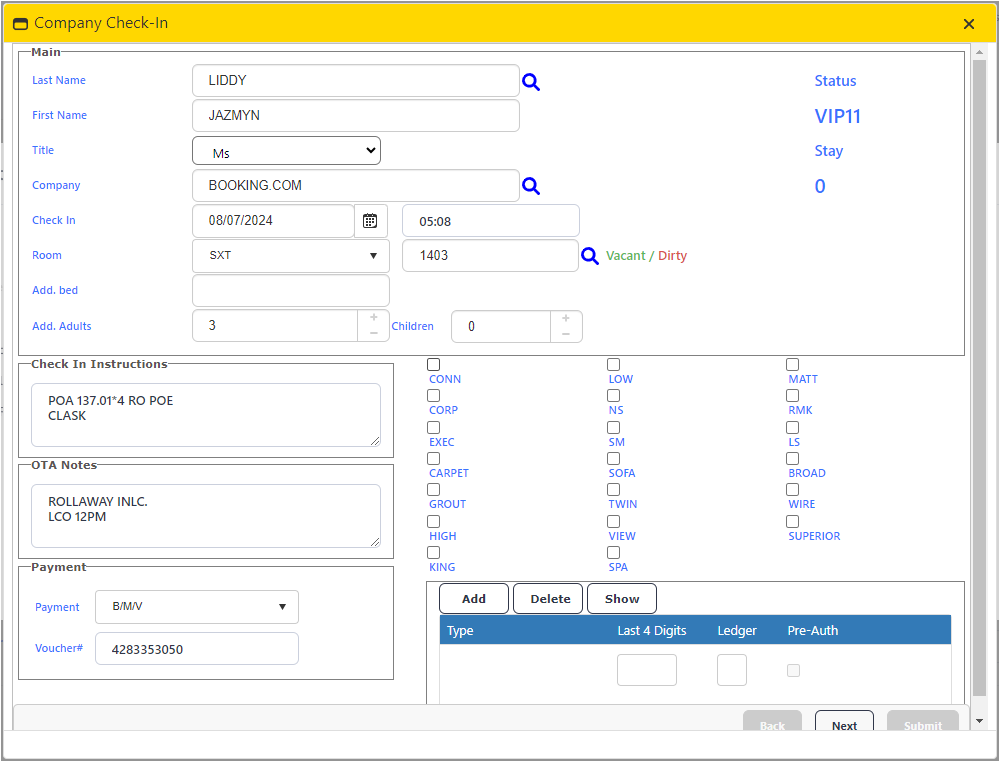Open the Payment method dropdown B/M/V

(197, 607)
